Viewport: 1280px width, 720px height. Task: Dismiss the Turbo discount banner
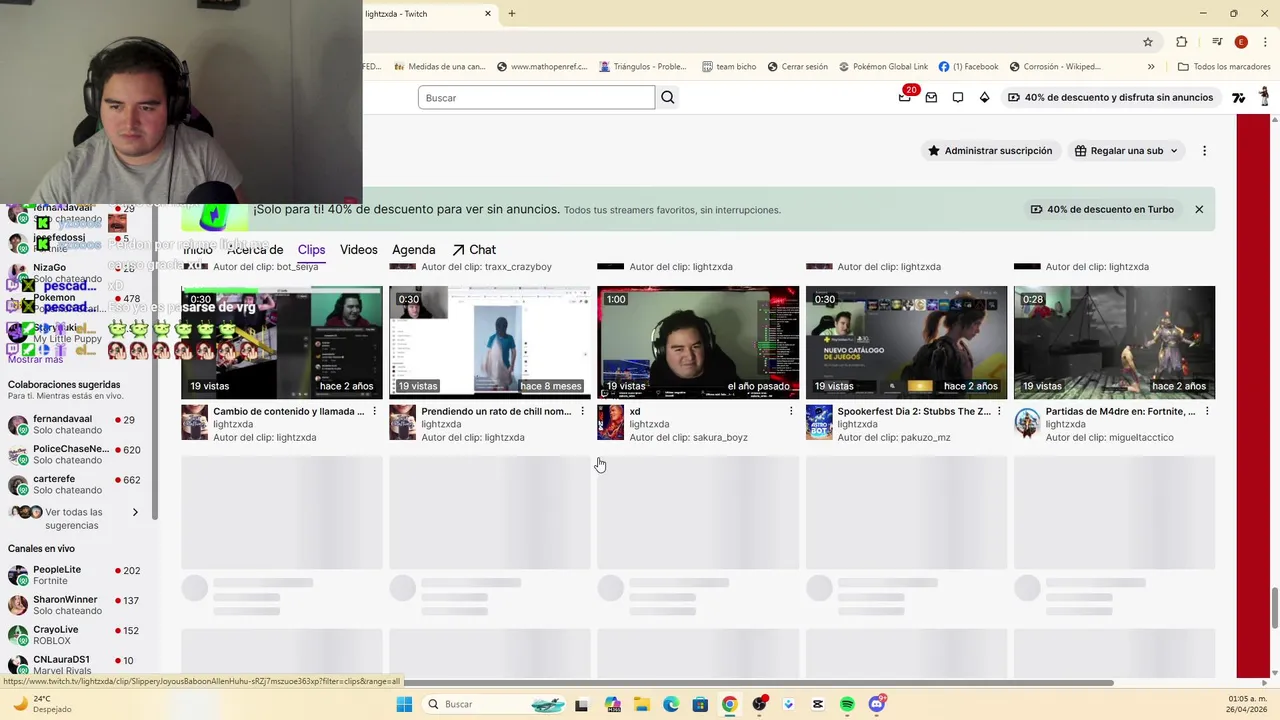pyautogui.click(x=1199, y=209)
